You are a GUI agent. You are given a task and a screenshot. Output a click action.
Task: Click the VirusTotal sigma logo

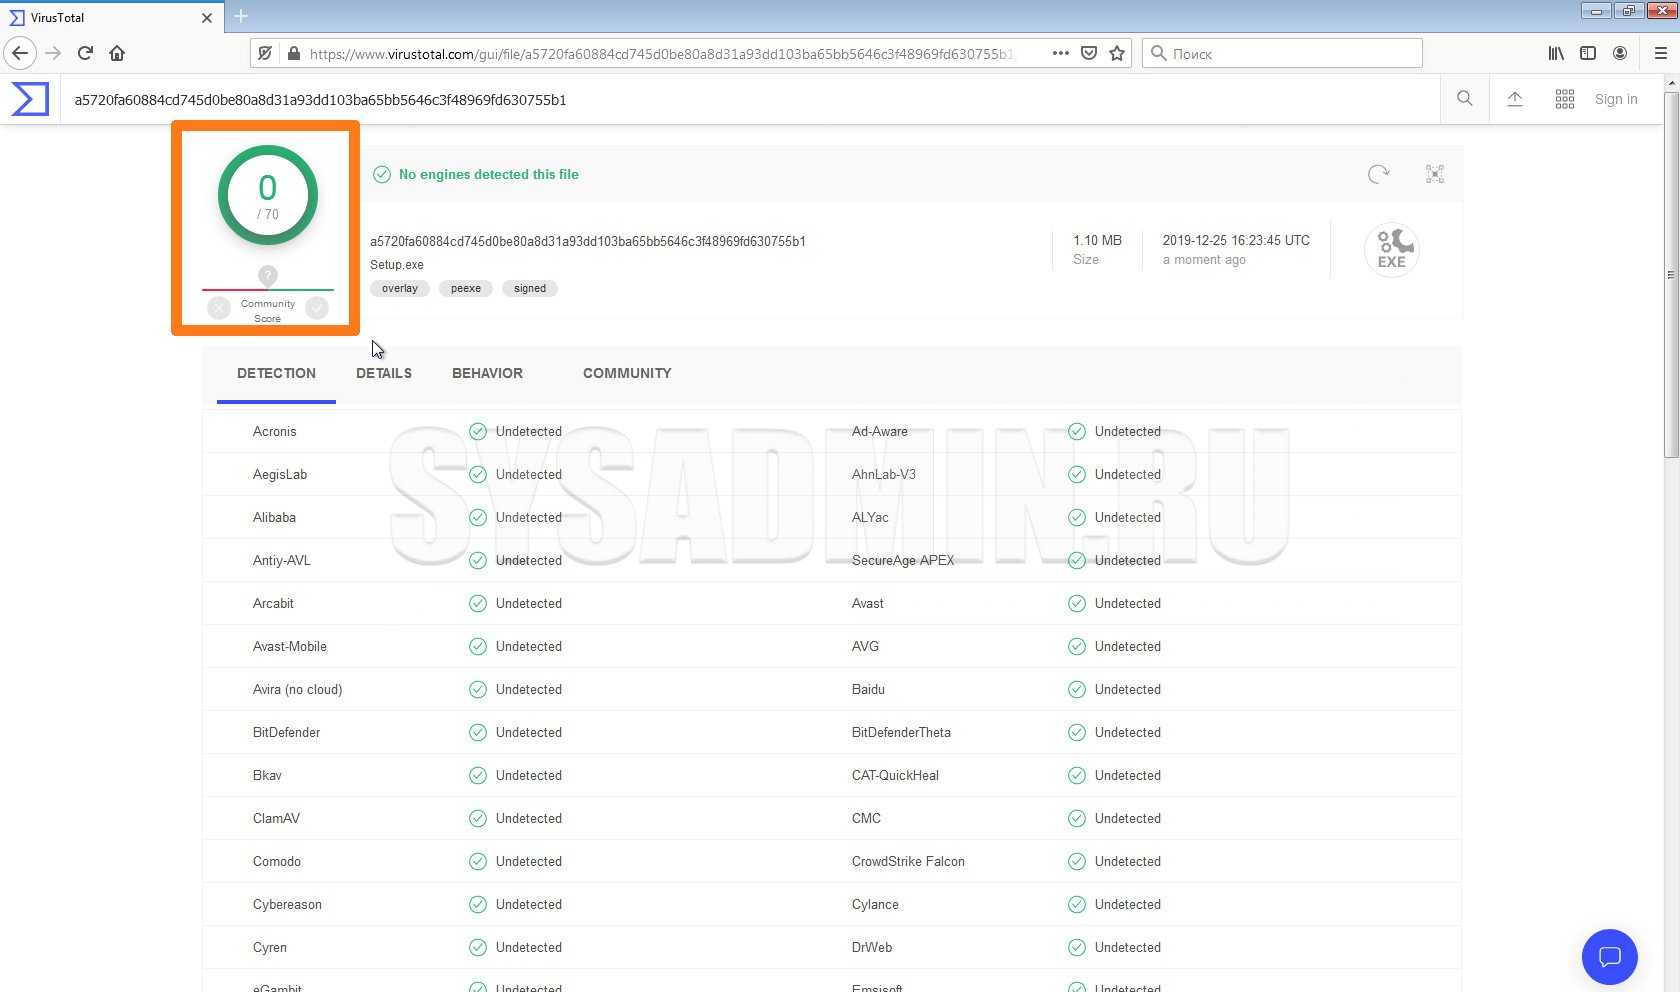click(30, 99)
